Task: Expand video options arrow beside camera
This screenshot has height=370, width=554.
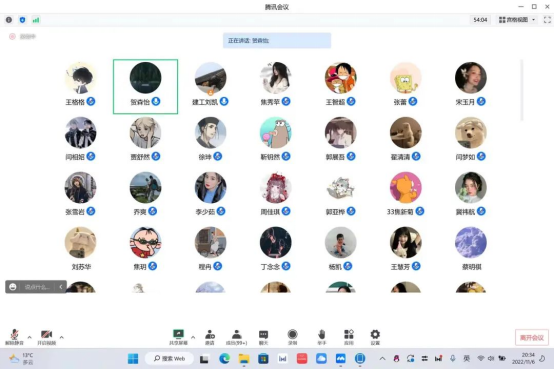Action: click(x=61, y=337)
